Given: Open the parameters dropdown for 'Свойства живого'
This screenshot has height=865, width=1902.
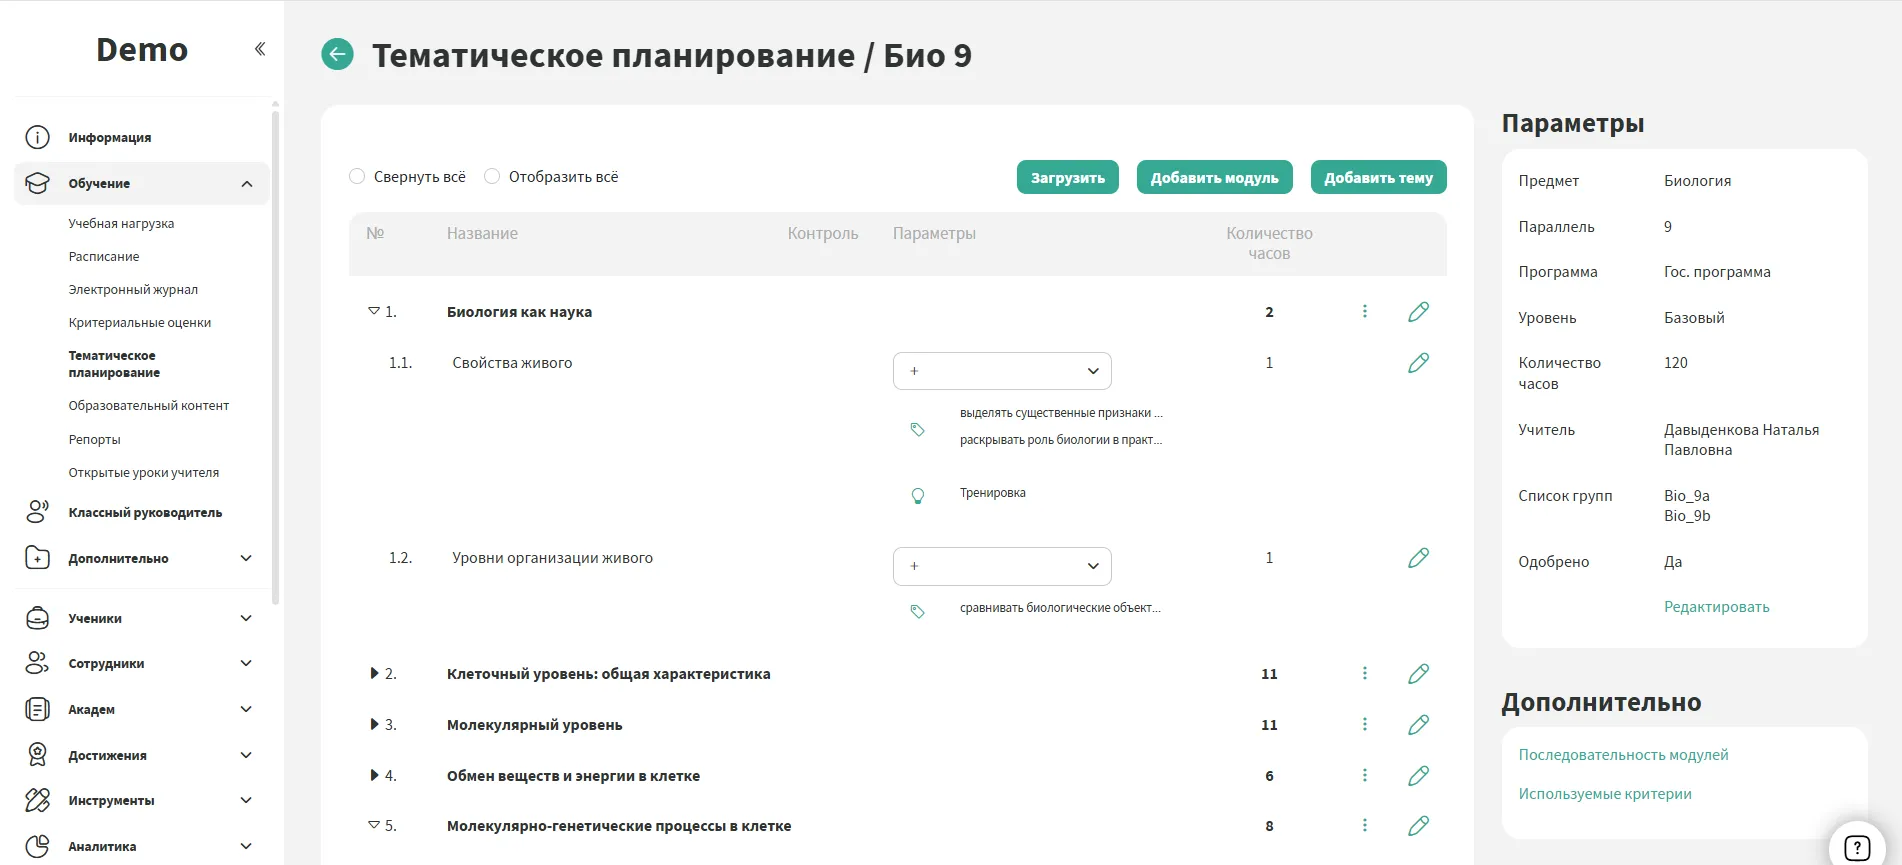Looking at the screenshot, I should tap(1002, 371).
